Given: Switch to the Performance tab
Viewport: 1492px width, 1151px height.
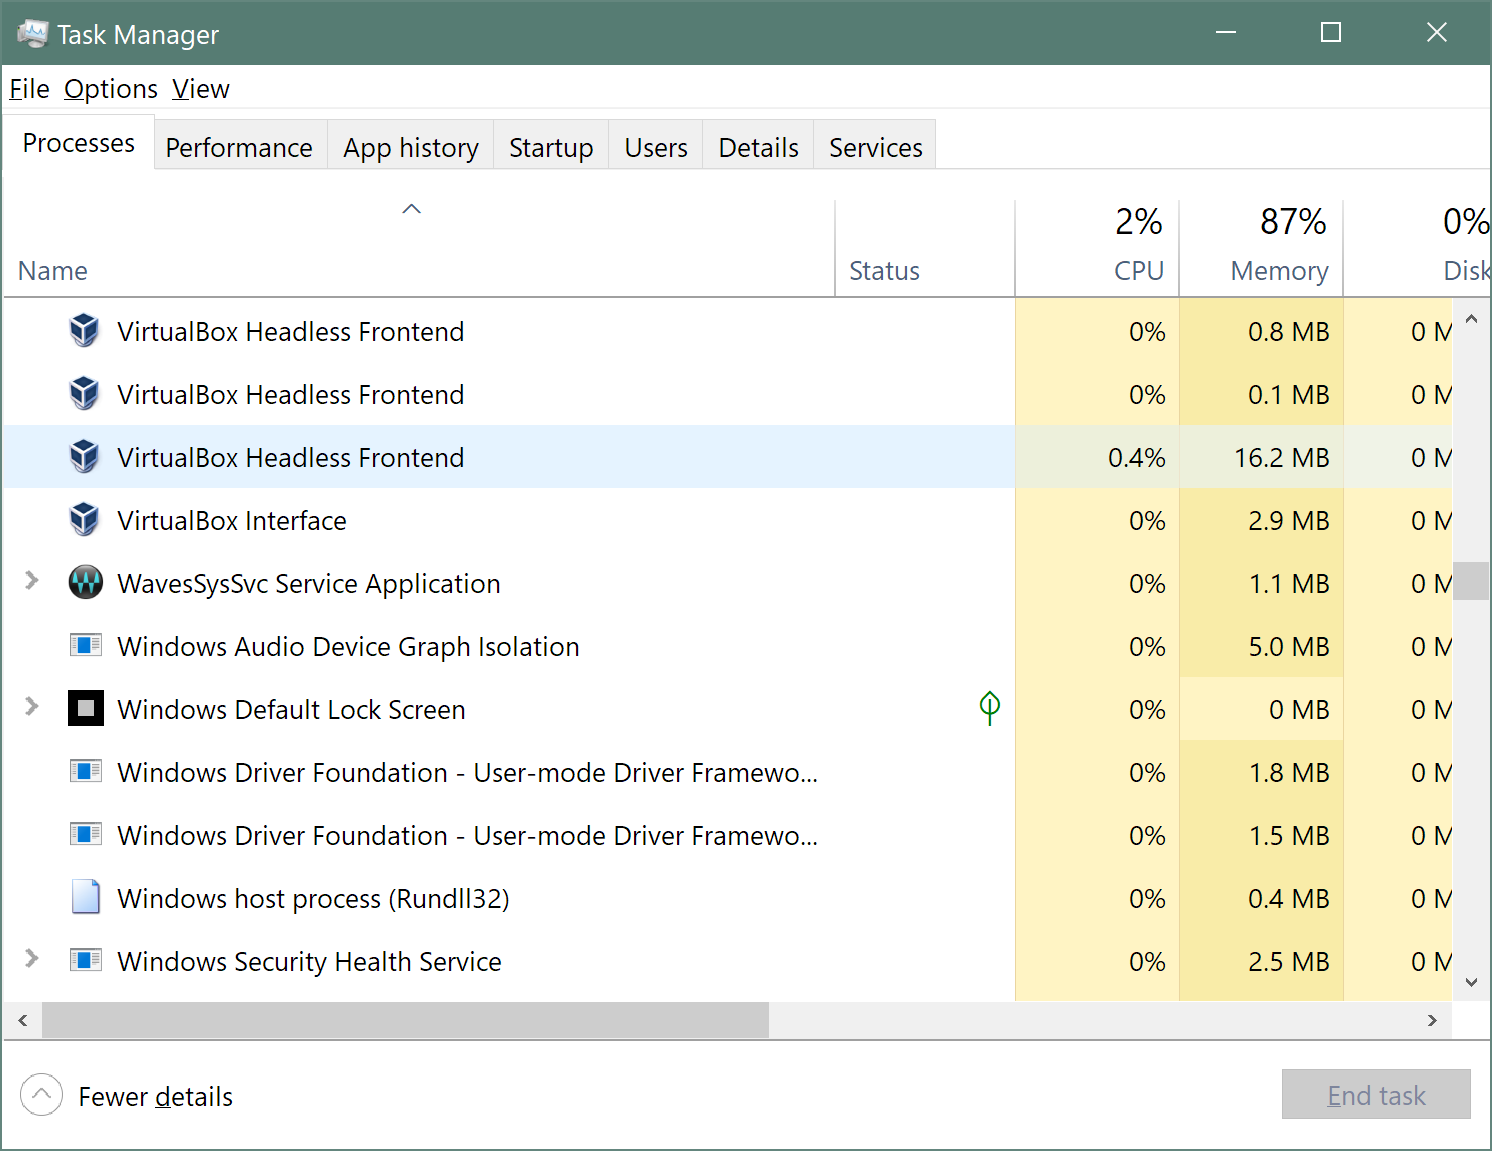Looking at the screenshot, I should click(239, 147).
